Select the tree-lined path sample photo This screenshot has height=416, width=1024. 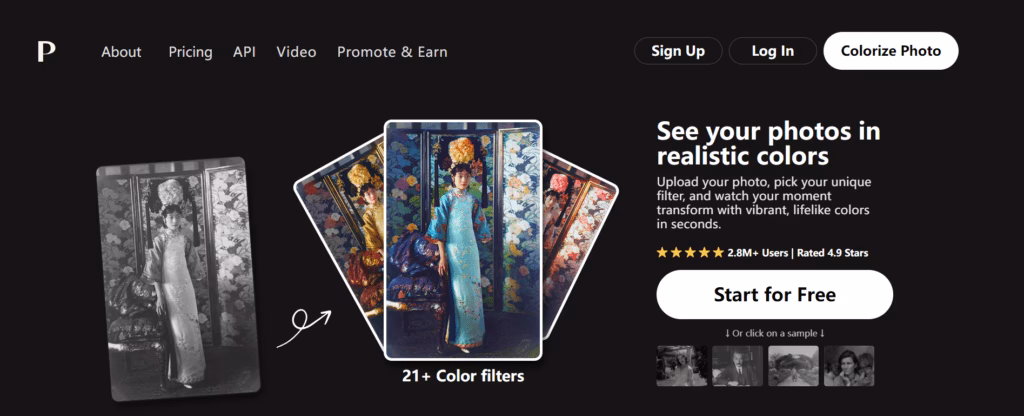[x=793, y=366]
